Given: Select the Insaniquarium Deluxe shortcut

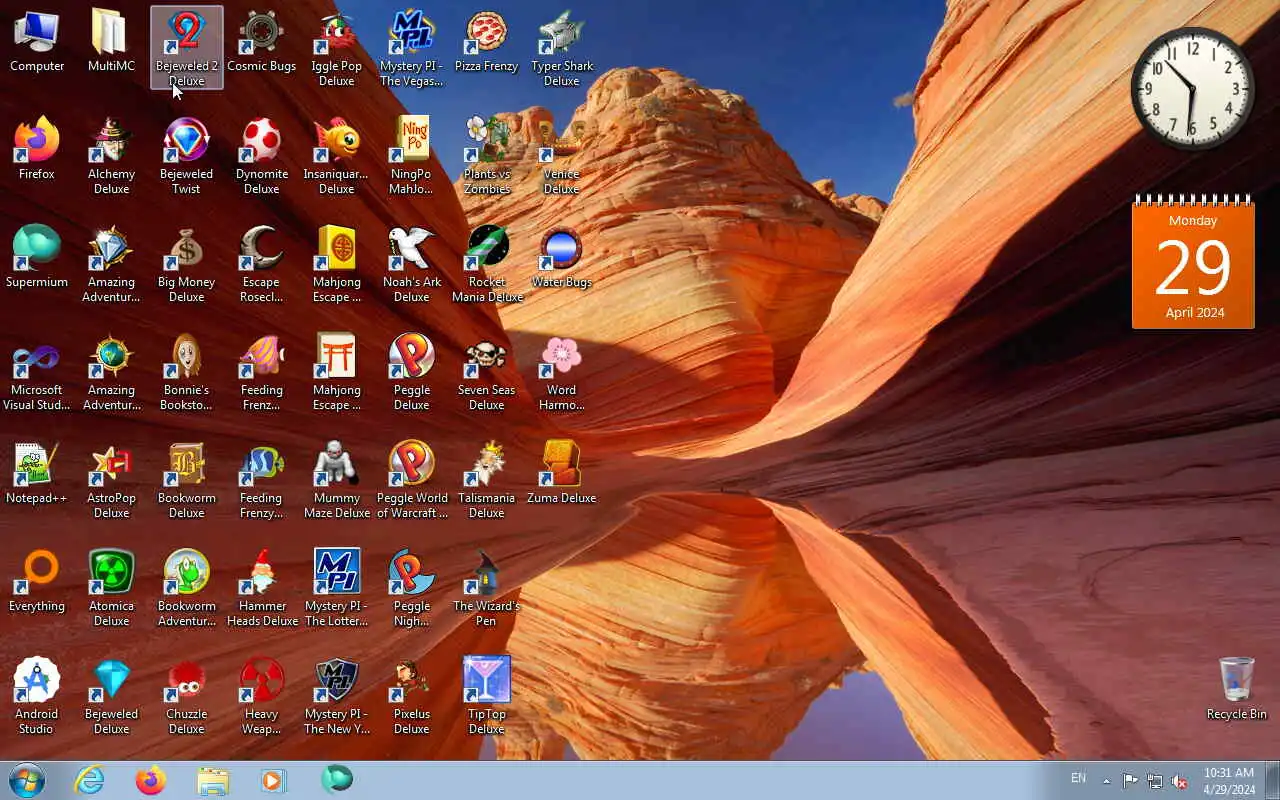Looking at the screenshot, I should 337,156.
